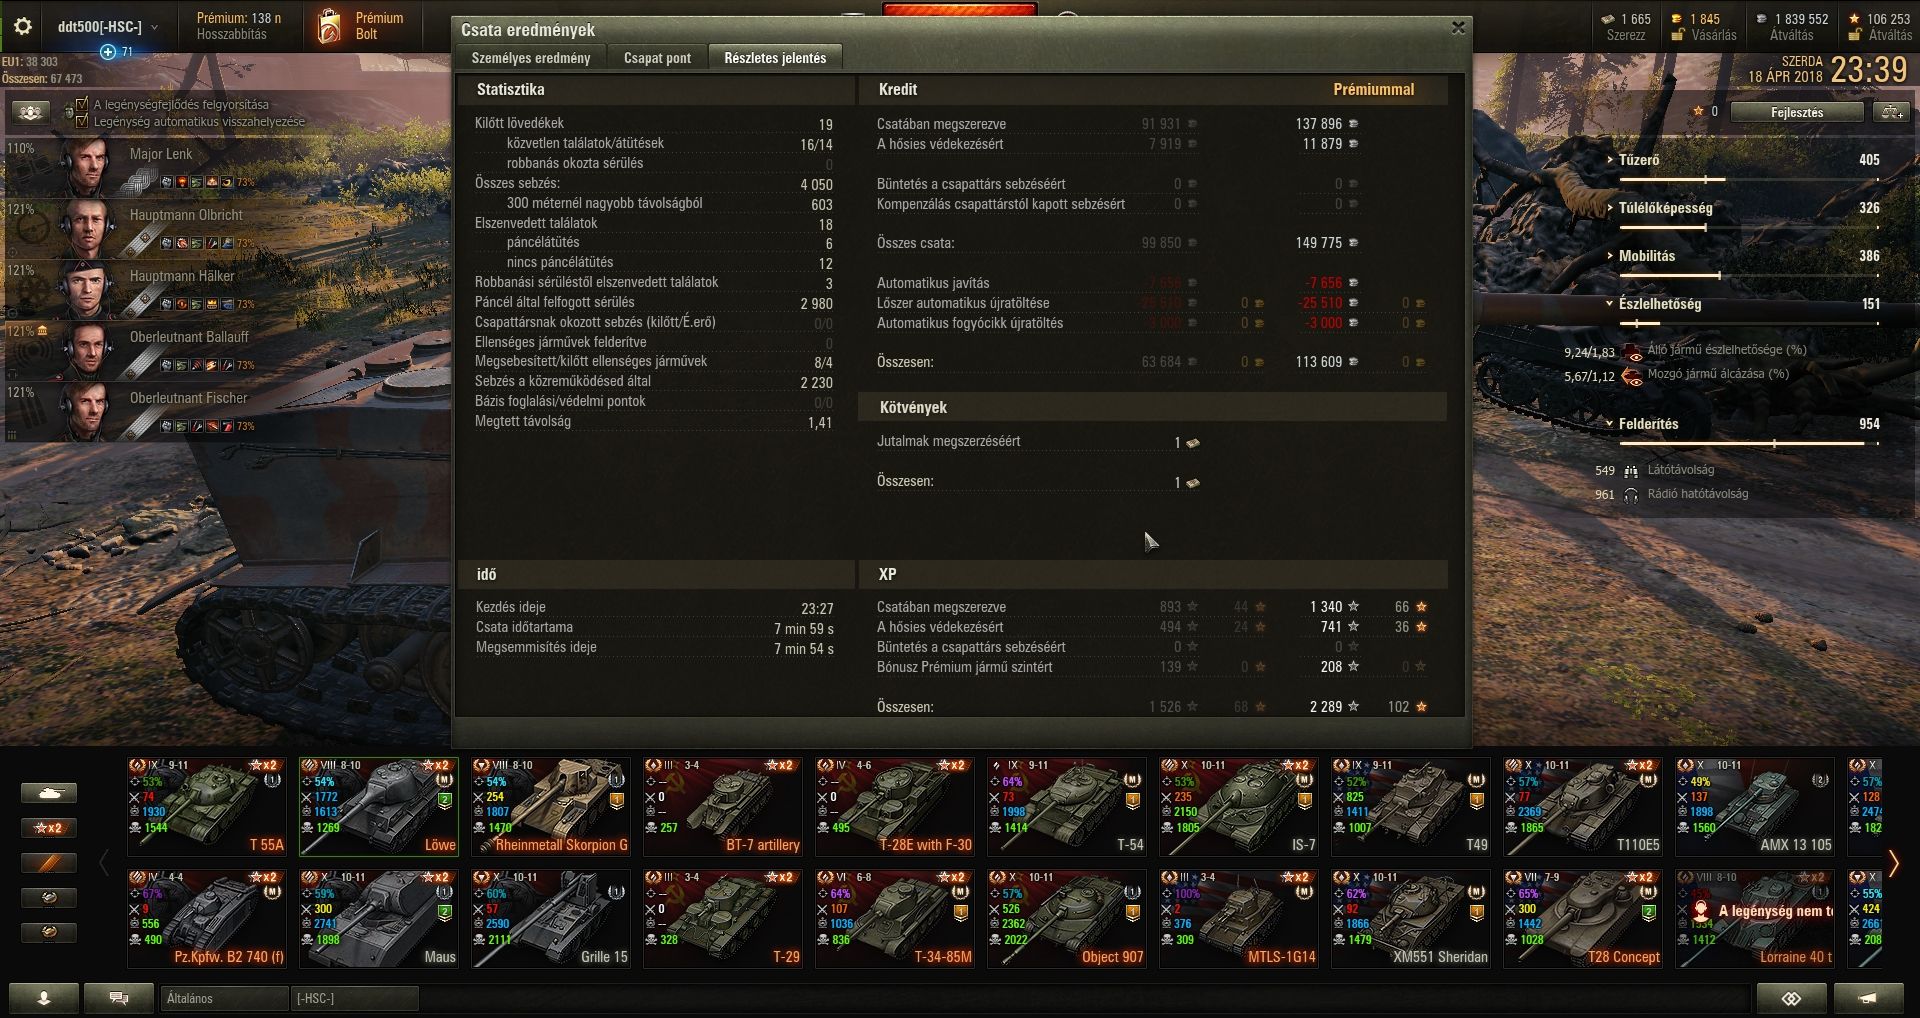The height and width of the screenshot is (1018, 1920).
Task: Open the Általános chat channel tab
Action: click(x=224, y=998)
